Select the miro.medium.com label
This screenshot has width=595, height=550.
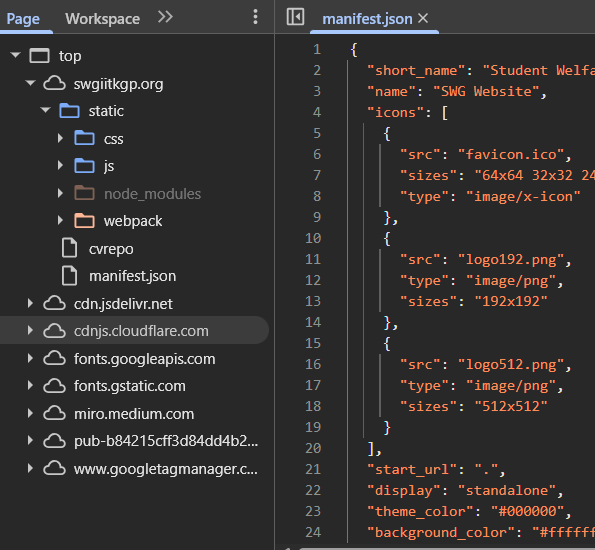134,414
